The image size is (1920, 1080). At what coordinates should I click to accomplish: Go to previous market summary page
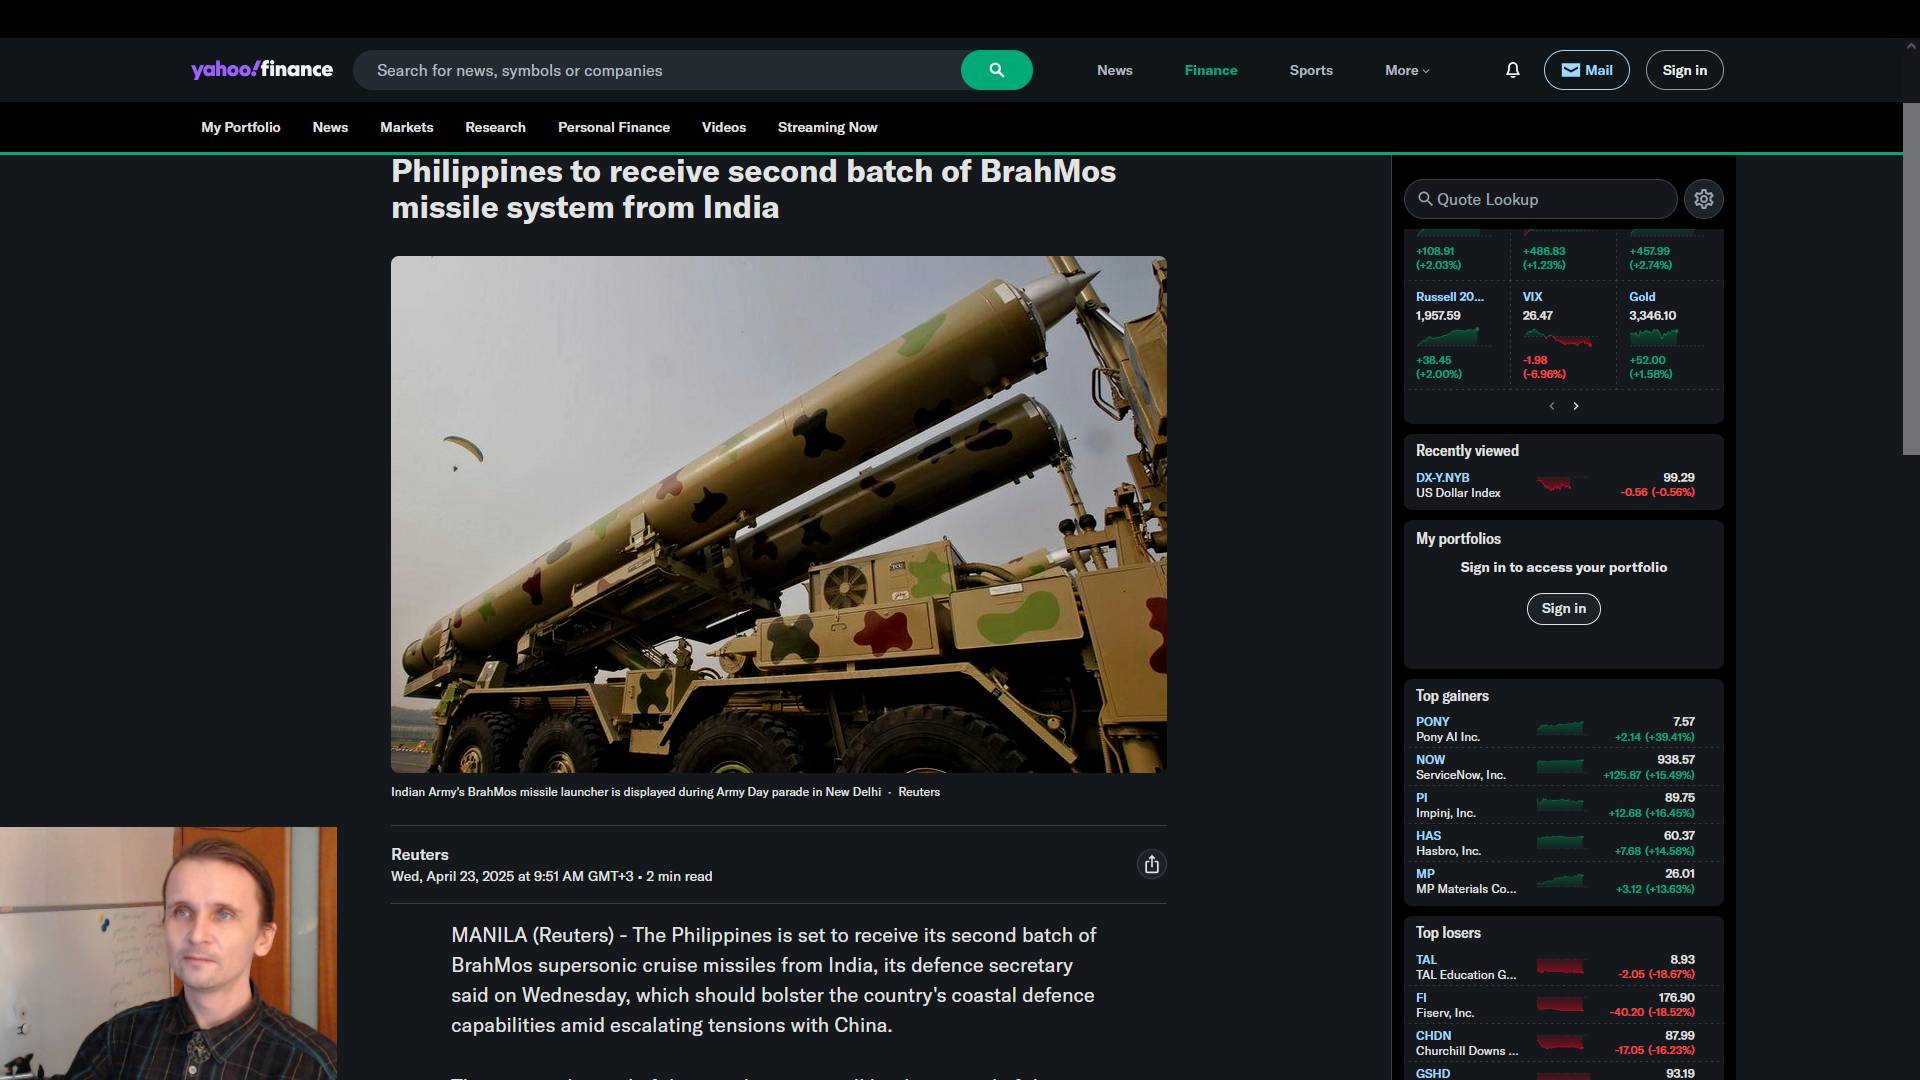tap(1552, 406)
